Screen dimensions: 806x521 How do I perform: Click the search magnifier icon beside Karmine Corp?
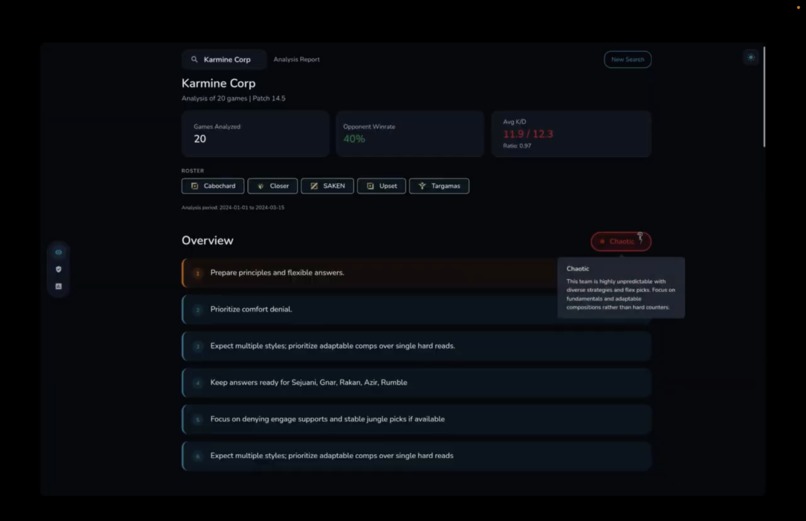click(194, 60)
